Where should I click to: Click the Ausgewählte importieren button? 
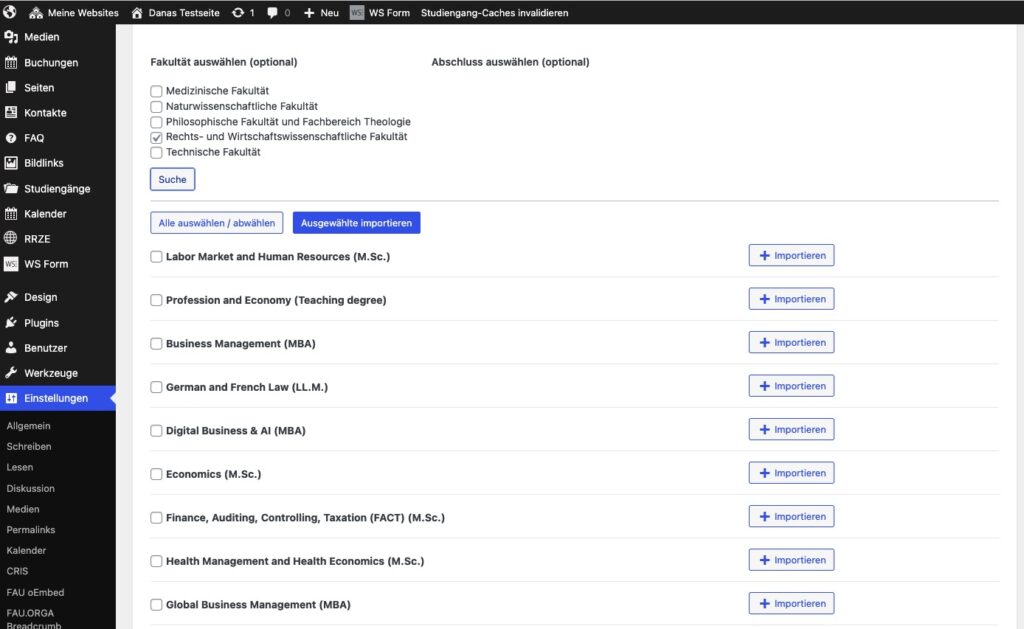click(x=356, y=223)
